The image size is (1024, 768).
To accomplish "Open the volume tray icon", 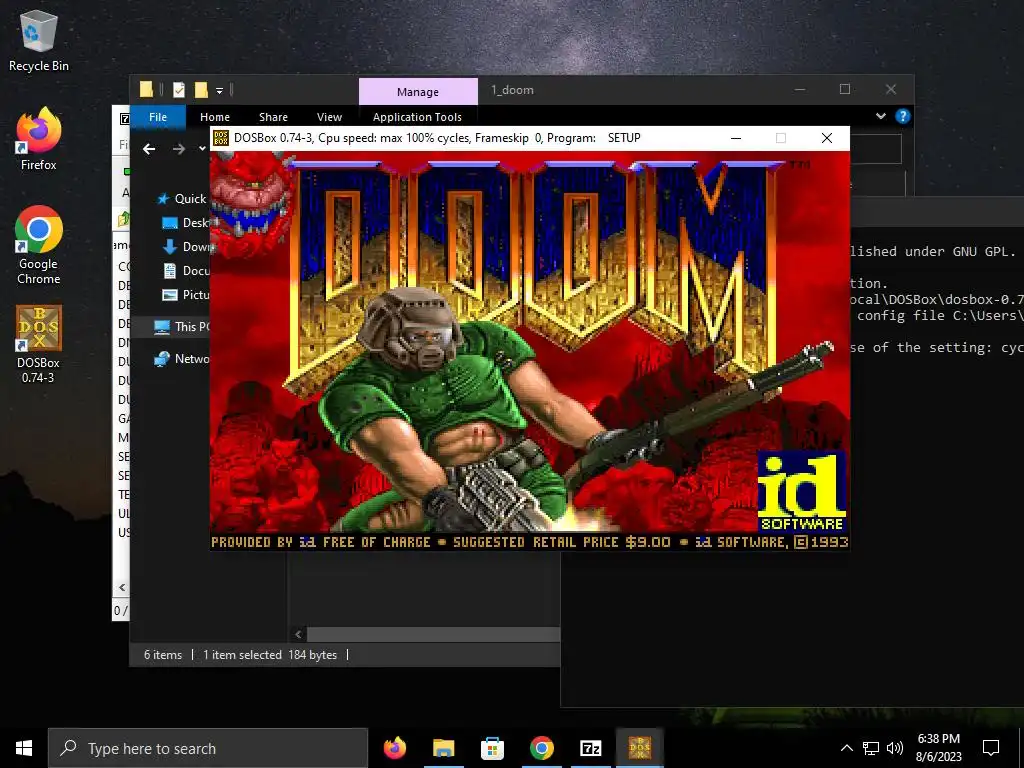I will point(895,748).
